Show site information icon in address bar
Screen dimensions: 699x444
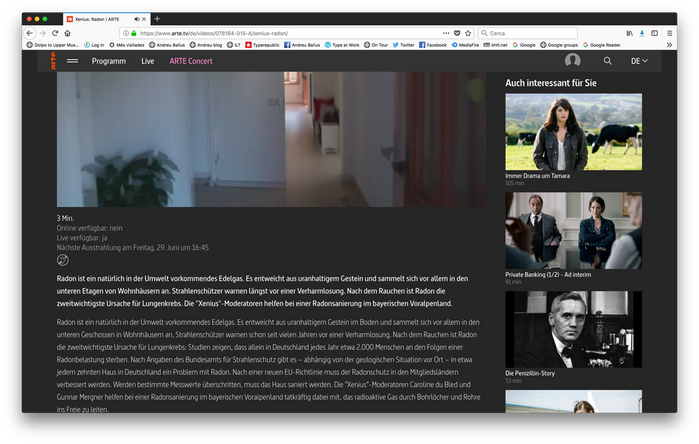tap(126, 33)
